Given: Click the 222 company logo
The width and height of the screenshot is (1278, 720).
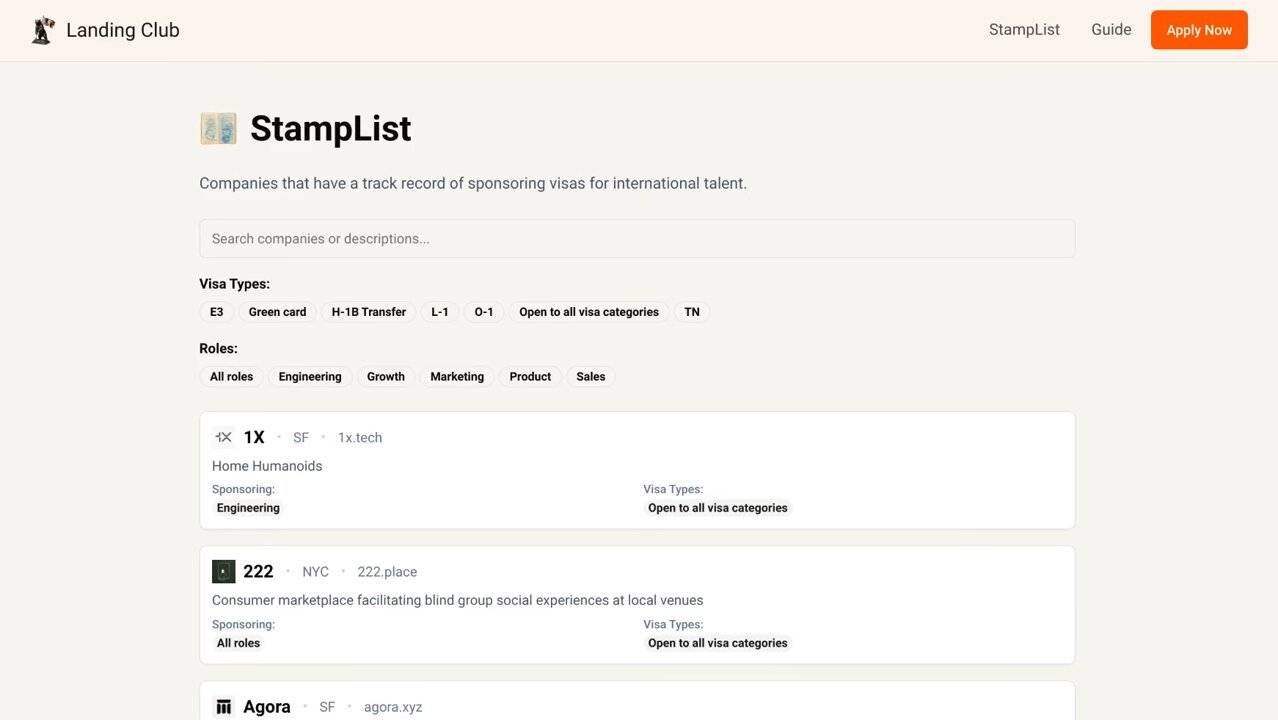Looking at the screenshot, I should (x=224, y=571).
